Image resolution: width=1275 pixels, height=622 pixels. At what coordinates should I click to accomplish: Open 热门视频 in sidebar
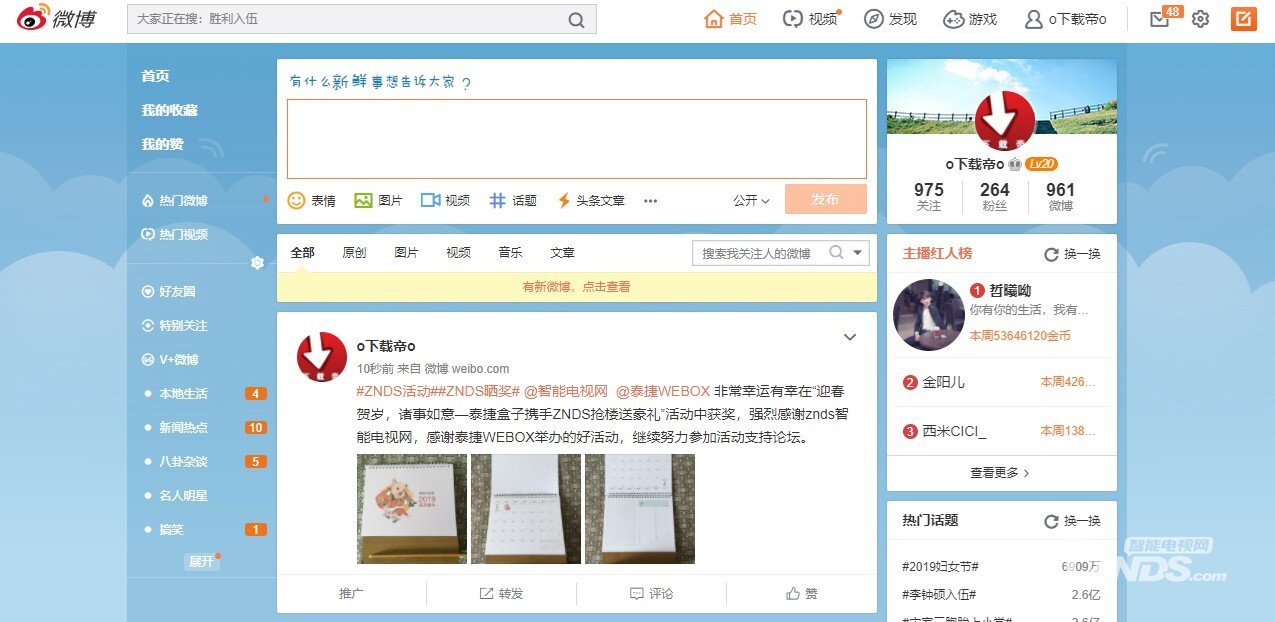[x=175, y=234]
